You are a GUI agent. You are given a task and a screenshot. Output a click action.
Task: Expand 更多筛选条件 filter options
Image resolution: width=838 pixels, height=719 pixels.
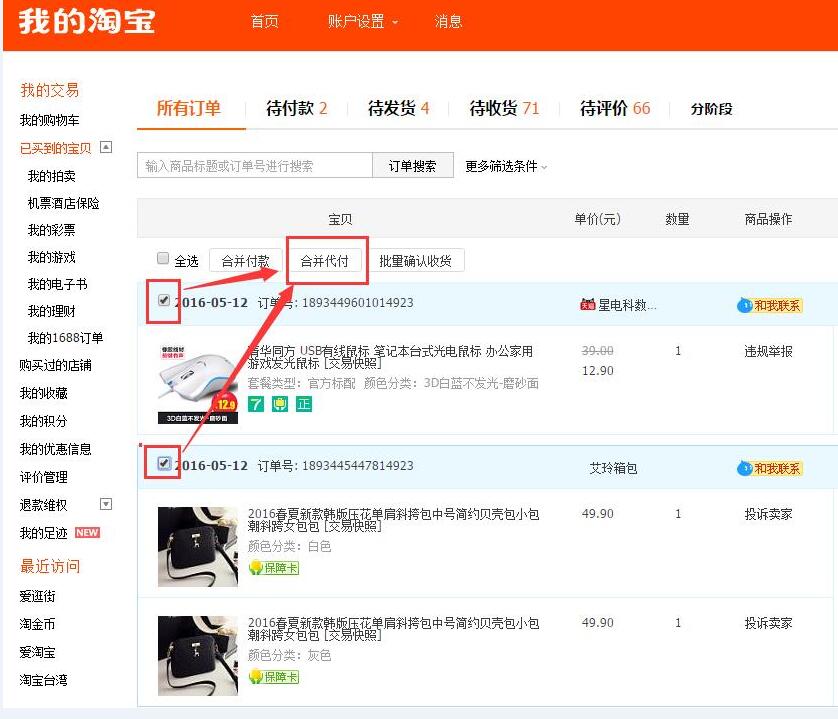coord(506,167)
